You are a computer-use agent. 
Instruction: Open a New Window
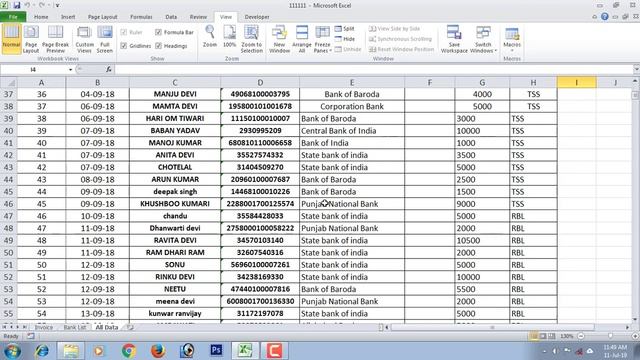point(279,39)
